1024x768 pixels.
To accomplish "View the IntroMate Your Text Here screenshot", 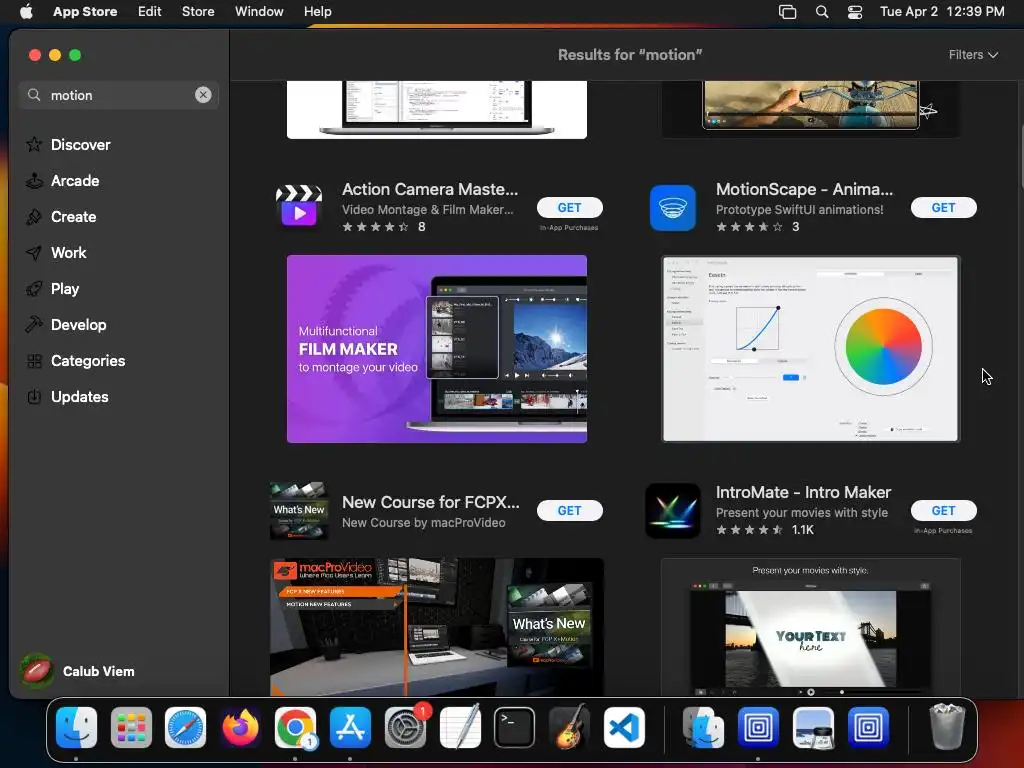I will point(810,627).
